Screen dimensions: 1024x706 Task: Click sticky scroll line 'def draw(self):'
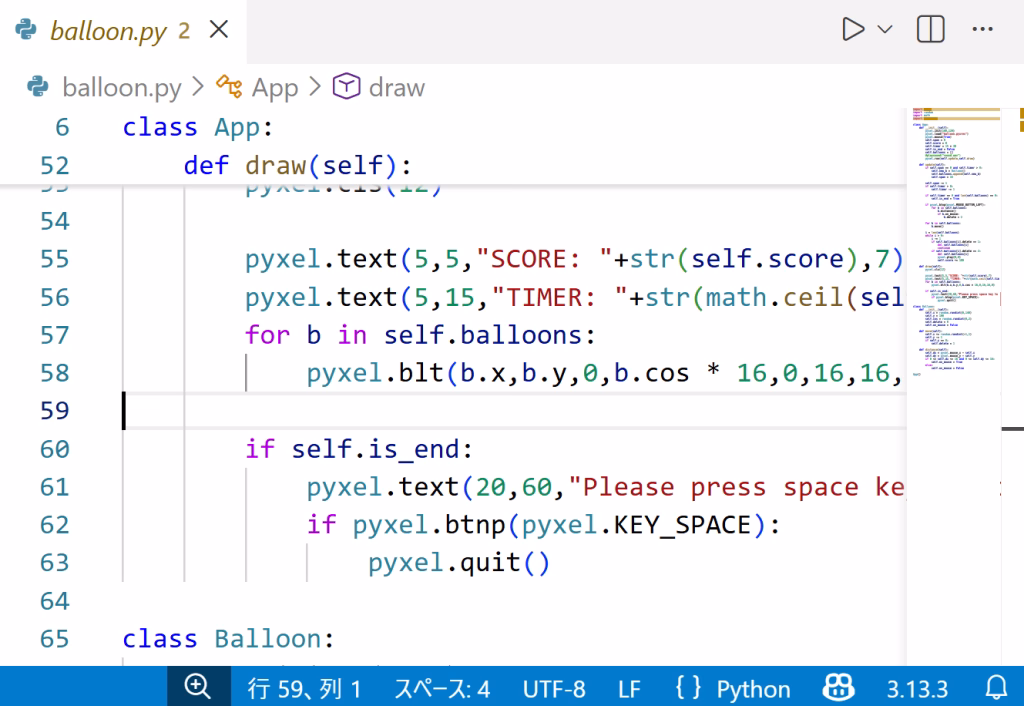pyautogui.click(x=297, y=165)
